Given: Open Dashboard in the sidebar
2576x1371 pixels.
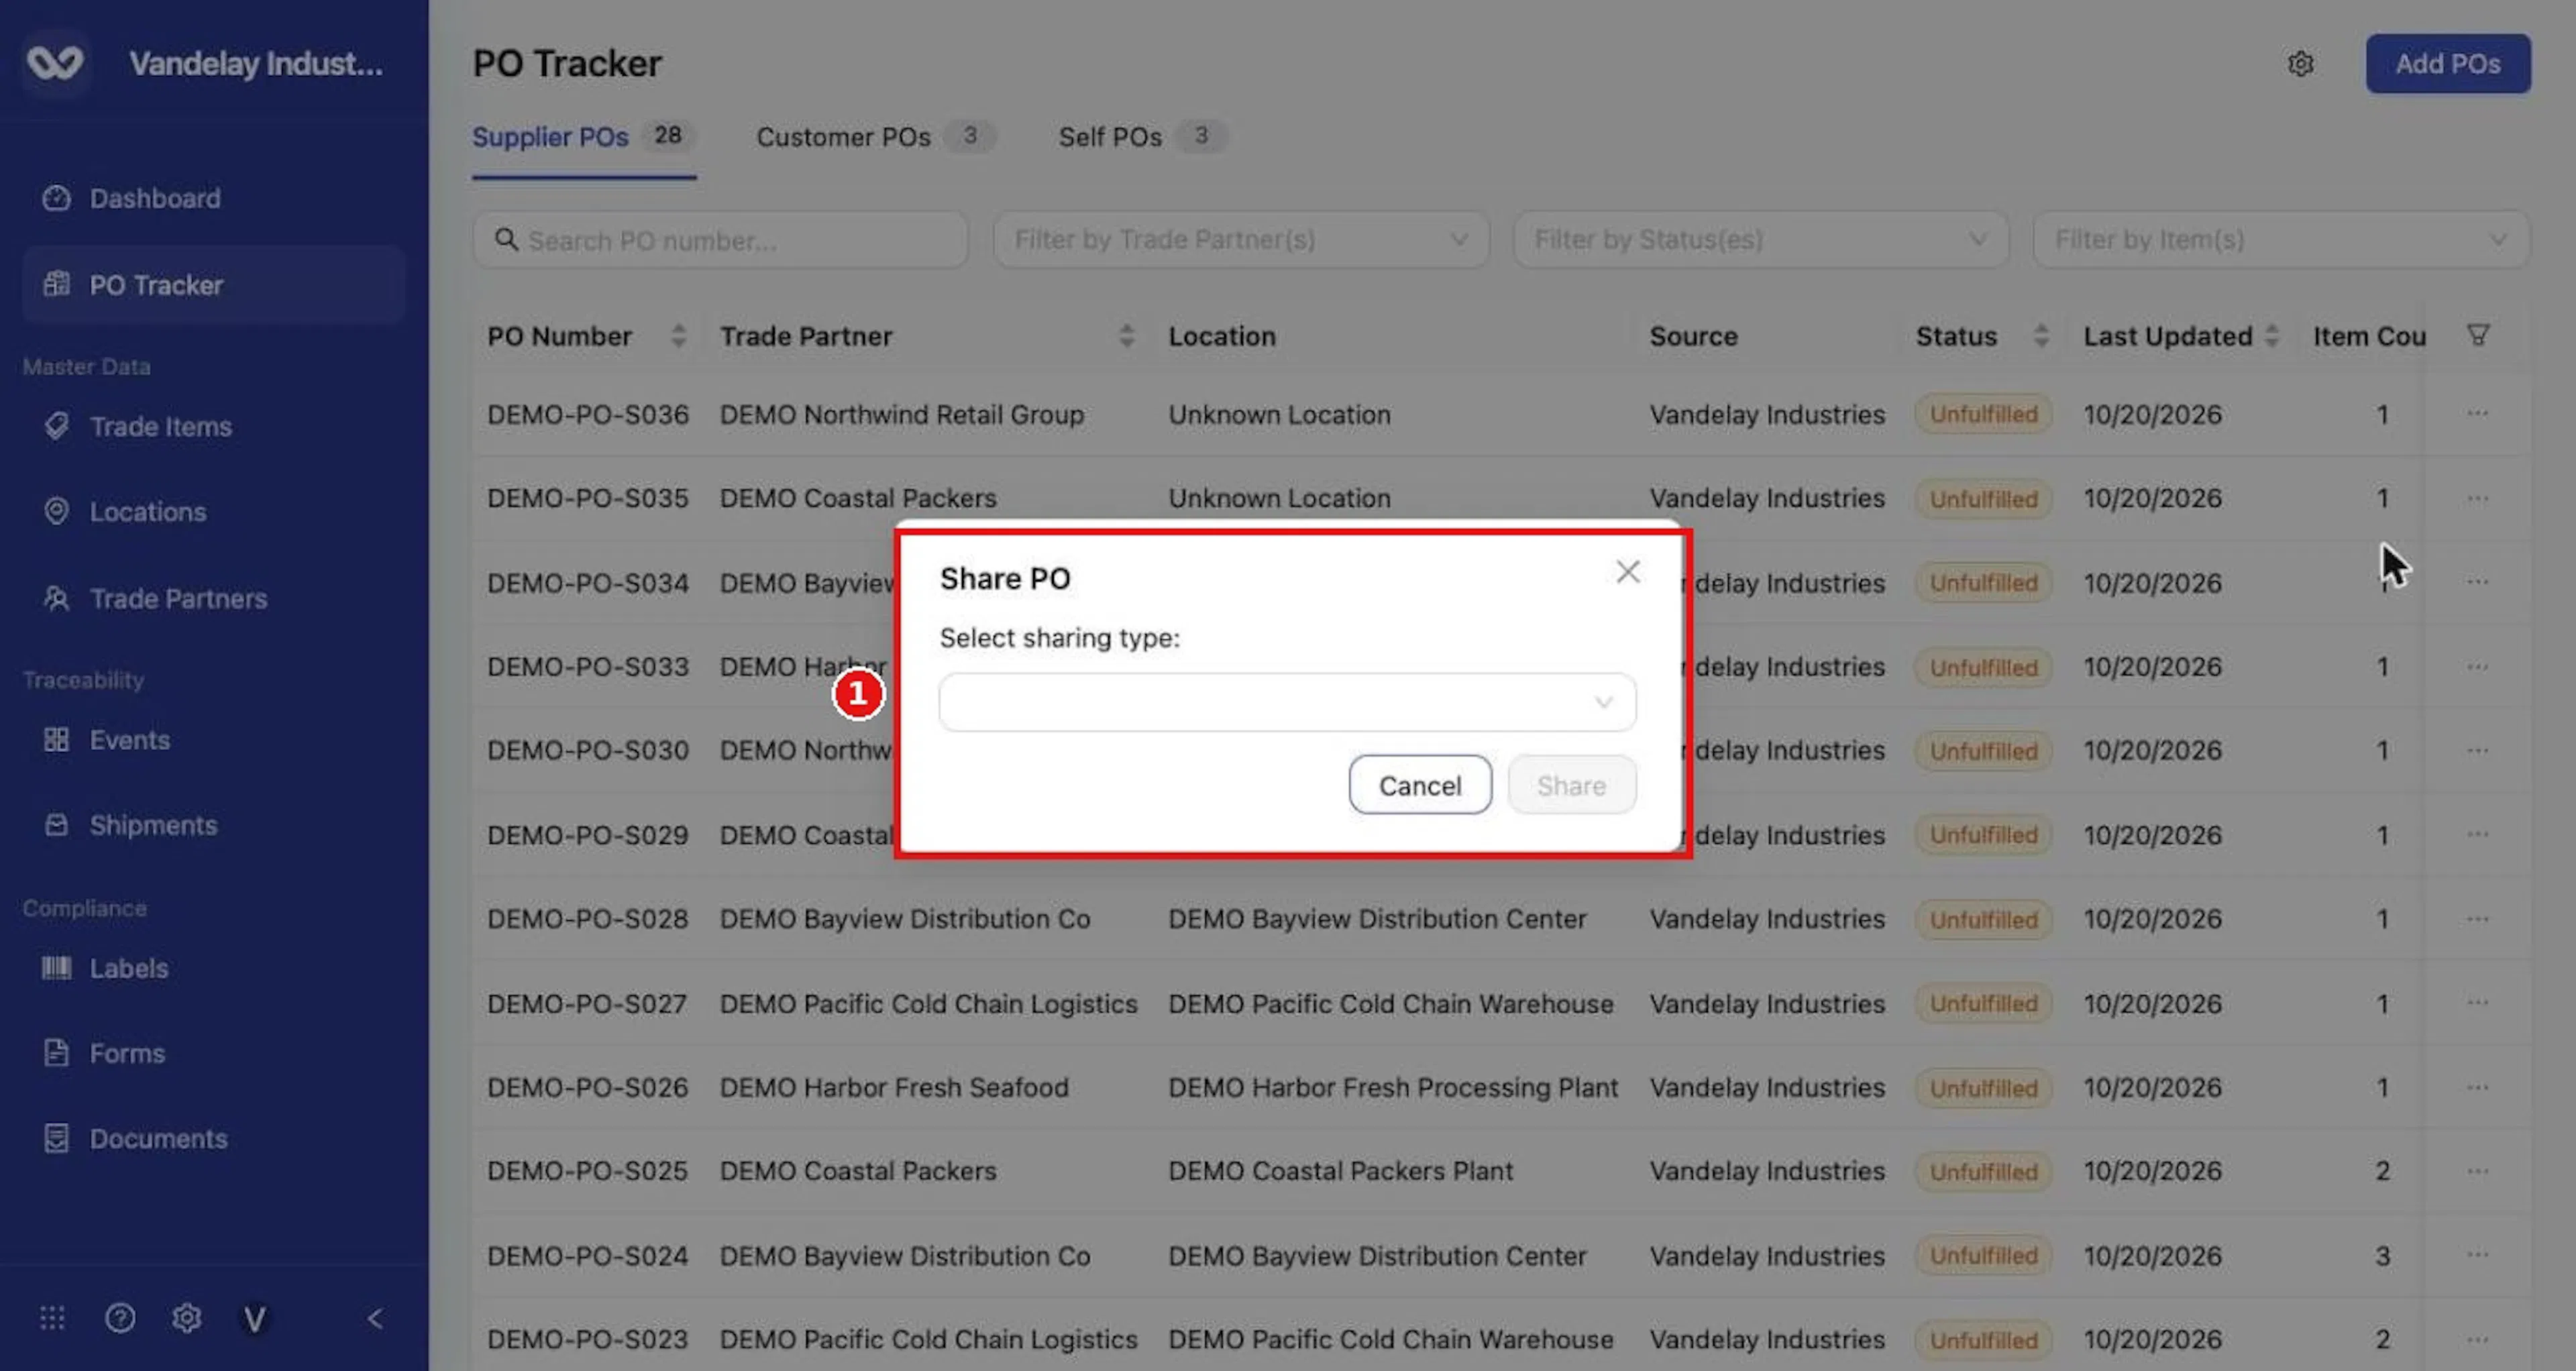Looking at the screenshot, I should pyautogui.click(x=213, y=198).
